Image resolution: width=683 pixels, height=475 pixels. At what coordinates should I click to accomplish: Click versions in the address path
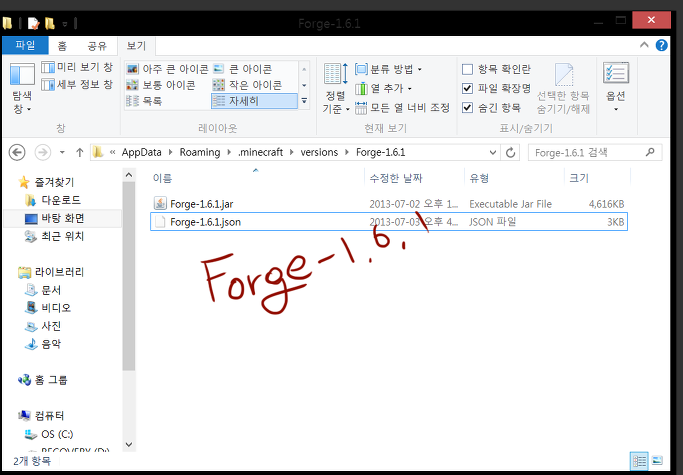319,152
